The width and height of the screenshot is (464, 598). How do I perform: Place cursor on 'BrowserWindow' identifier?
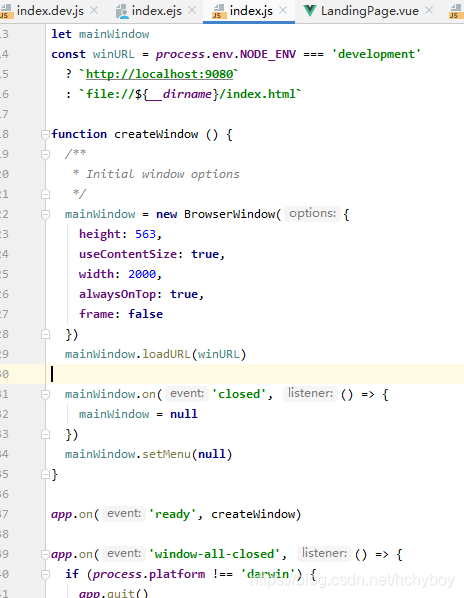tap(230, 214)
